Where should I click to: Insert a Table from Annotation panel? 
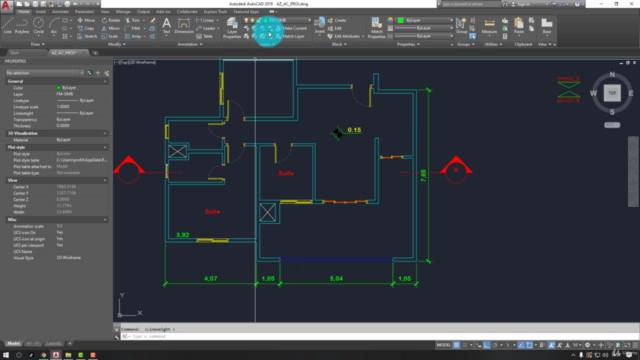tap(204, 36)
